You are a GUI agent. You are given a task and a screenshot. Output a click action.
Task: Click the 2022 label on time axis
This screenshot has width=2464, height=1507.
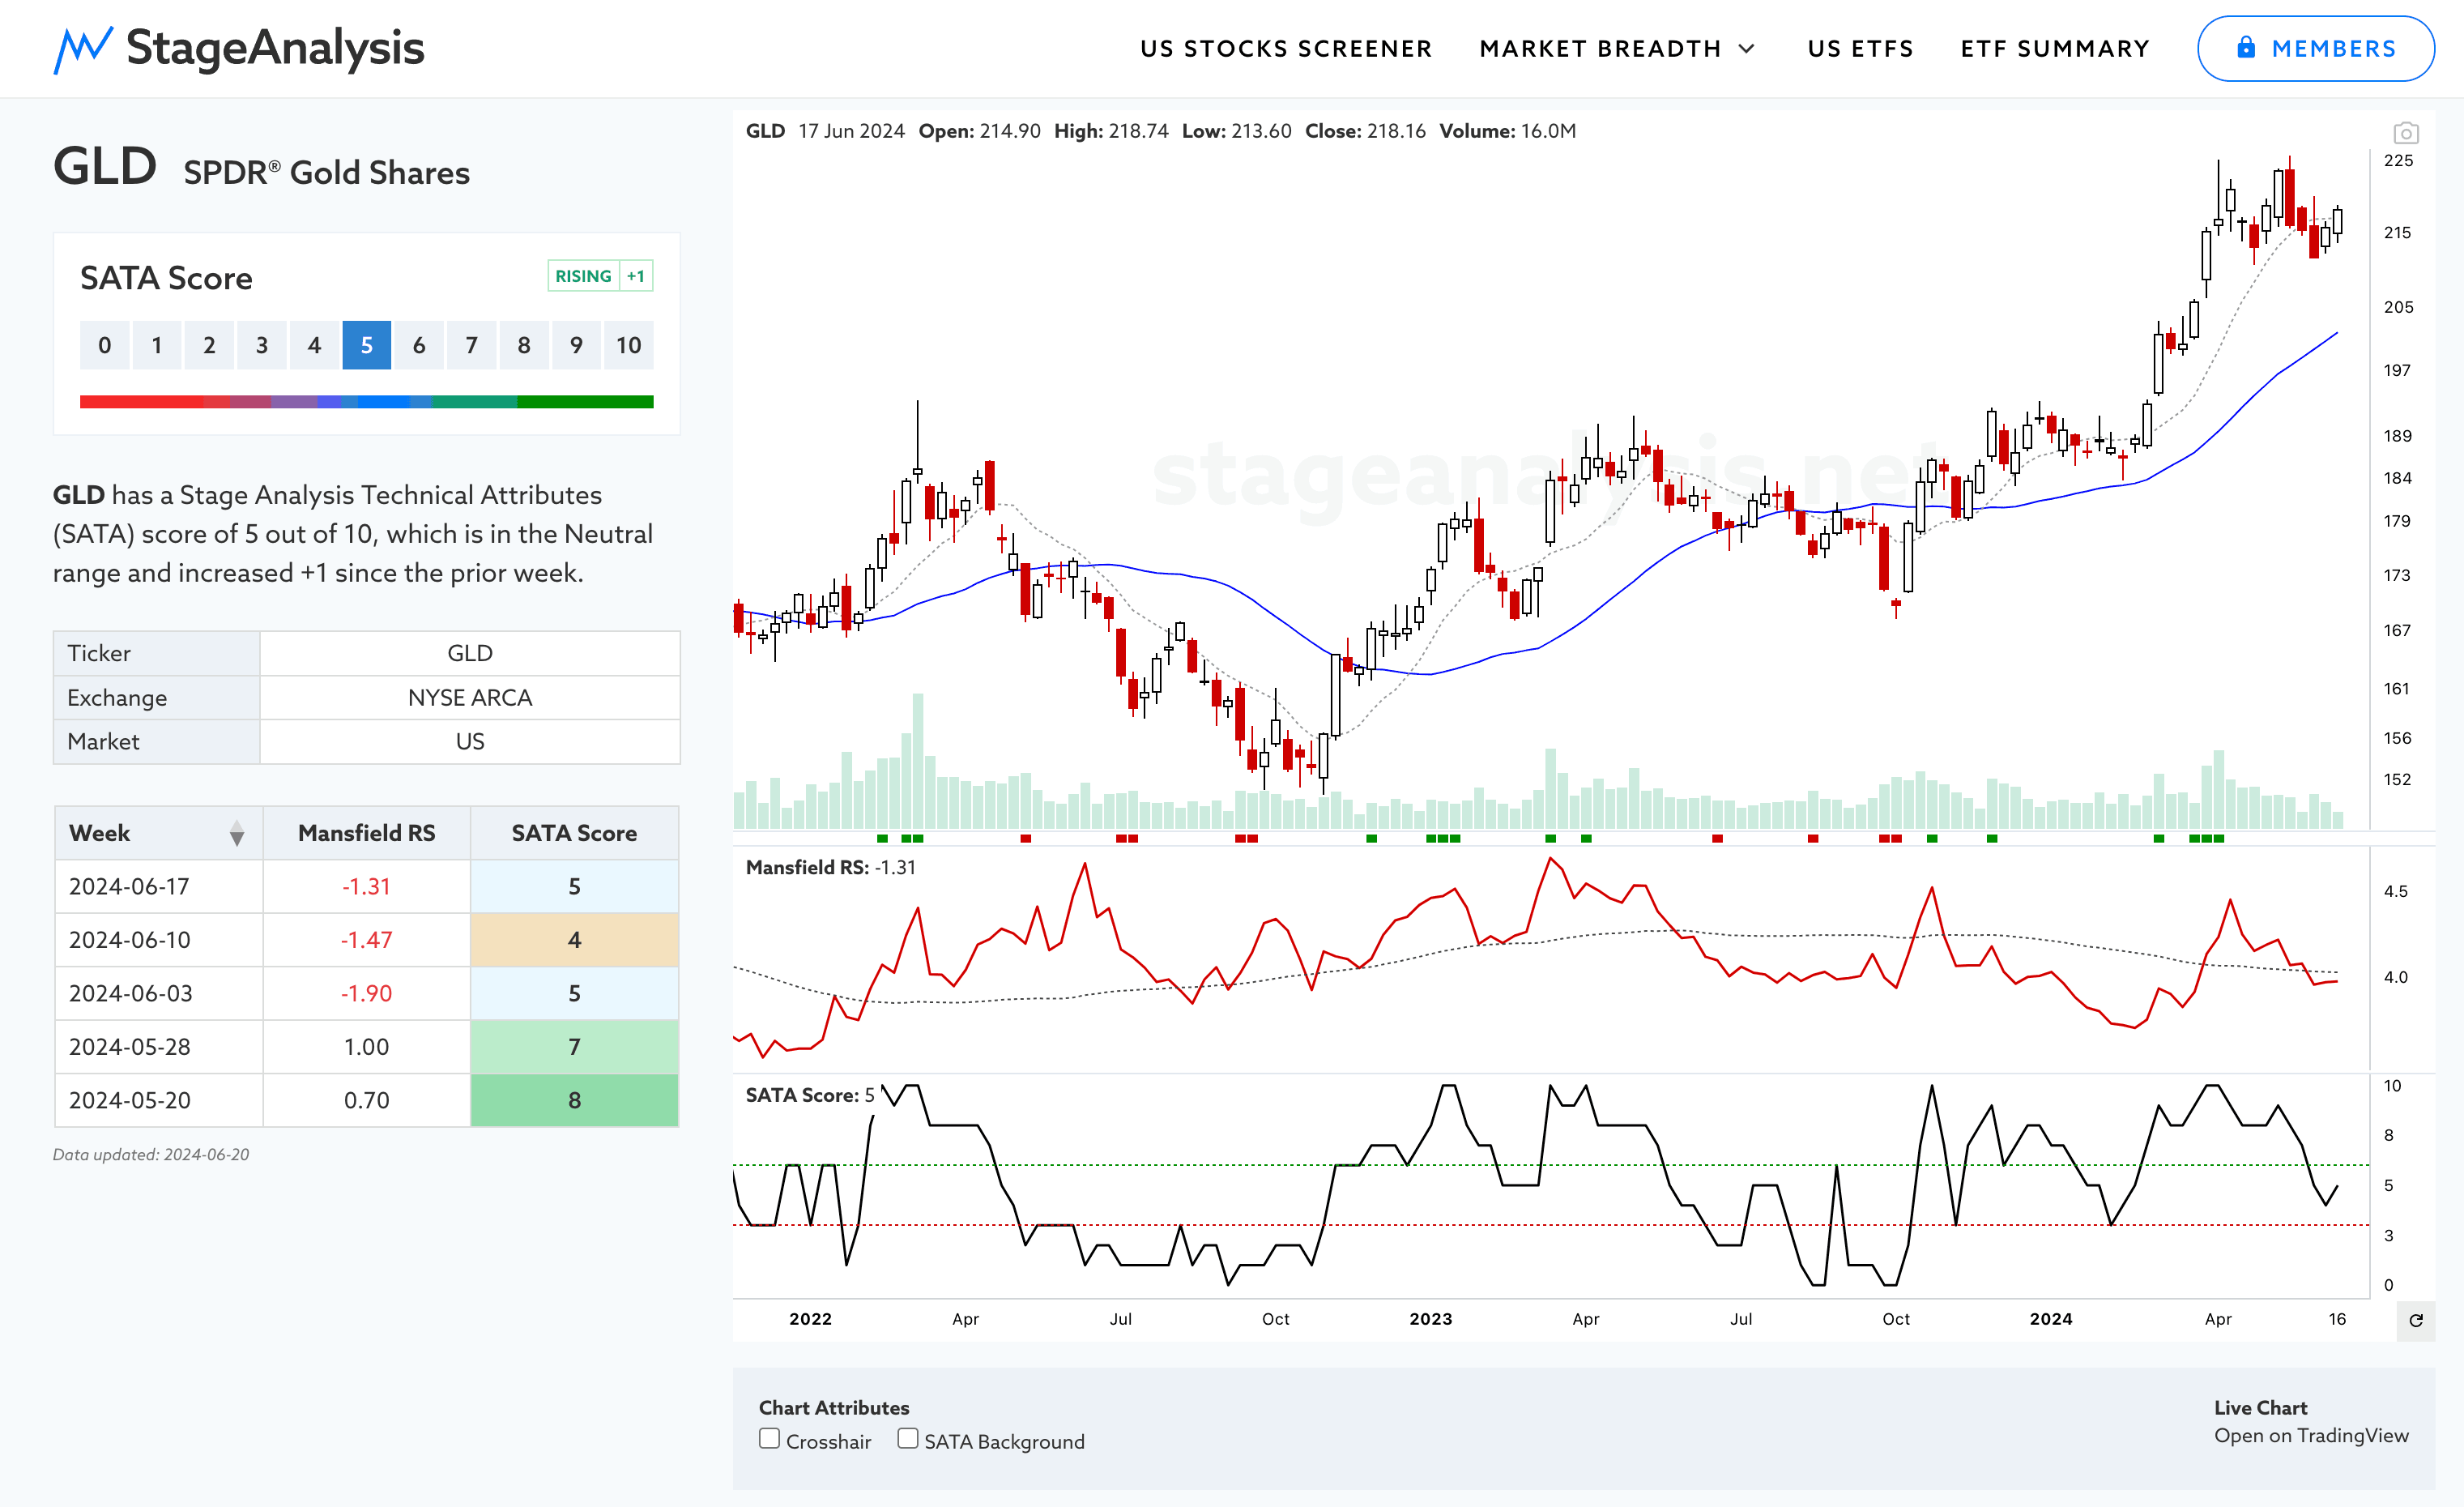(810, 1319)
